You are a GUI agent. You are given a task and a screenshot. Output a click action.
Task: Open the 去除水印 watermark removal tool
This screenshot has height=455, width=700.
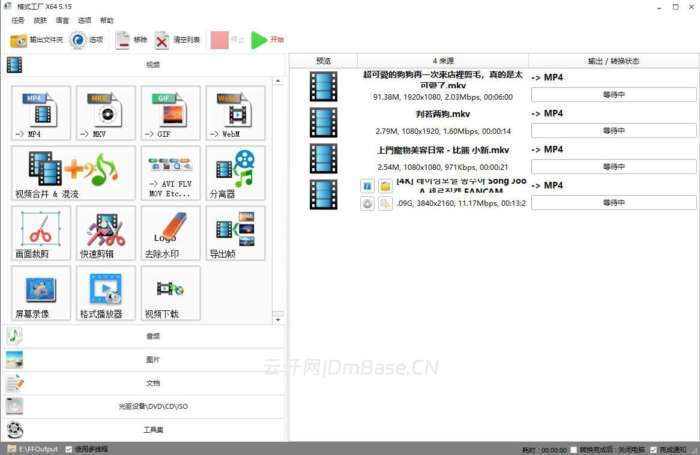[x=171, y=233]
